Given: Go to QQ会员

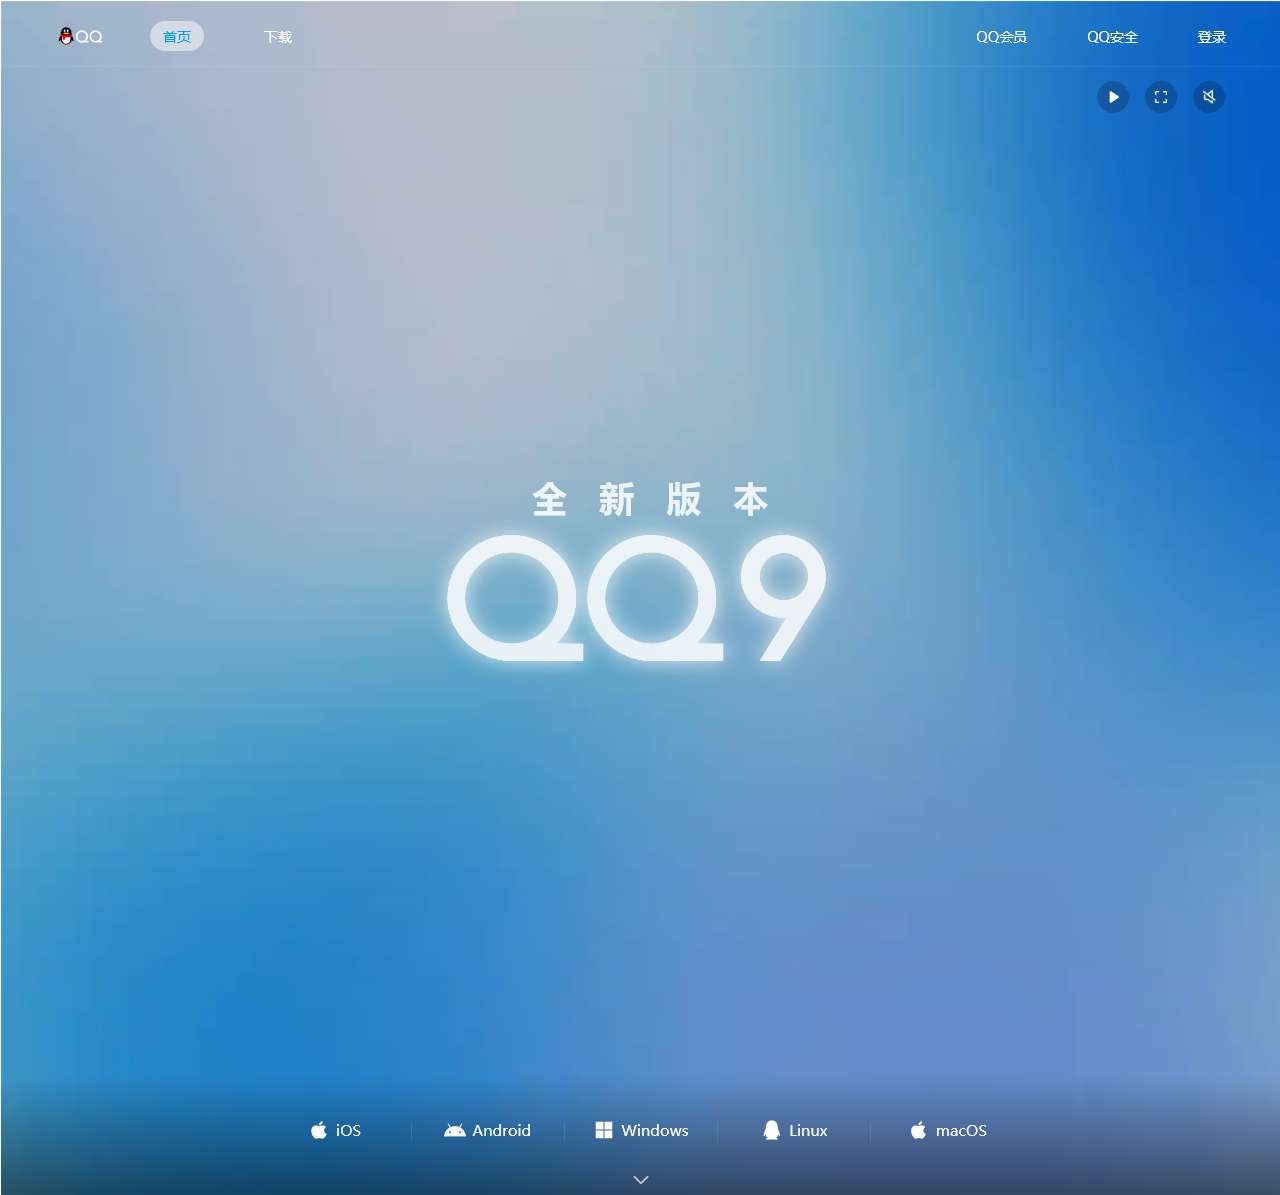Looking at the screenshot, I should [x=1001, y=37].
